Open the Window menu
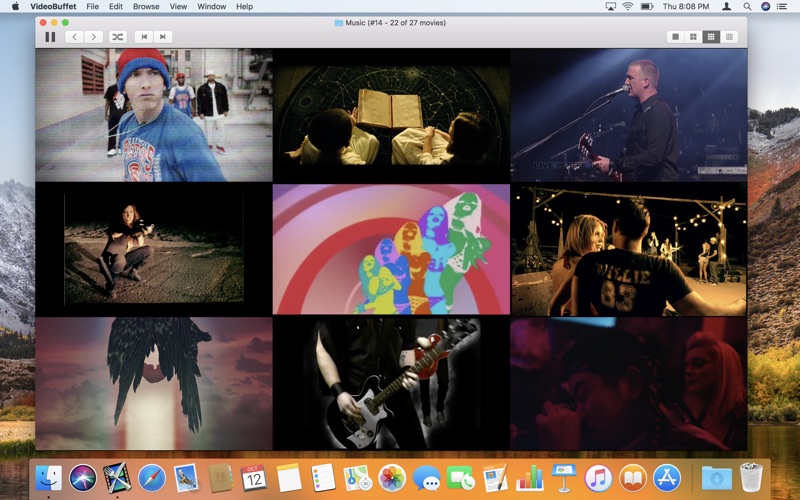This screenshot has width=800, height=500. [x=211, y=7]
